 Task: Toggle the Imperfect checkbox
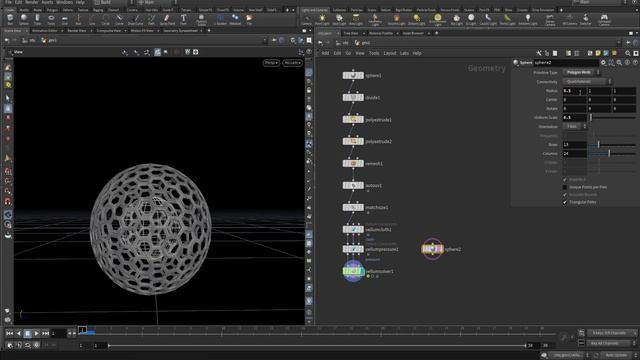coord(565,180)
